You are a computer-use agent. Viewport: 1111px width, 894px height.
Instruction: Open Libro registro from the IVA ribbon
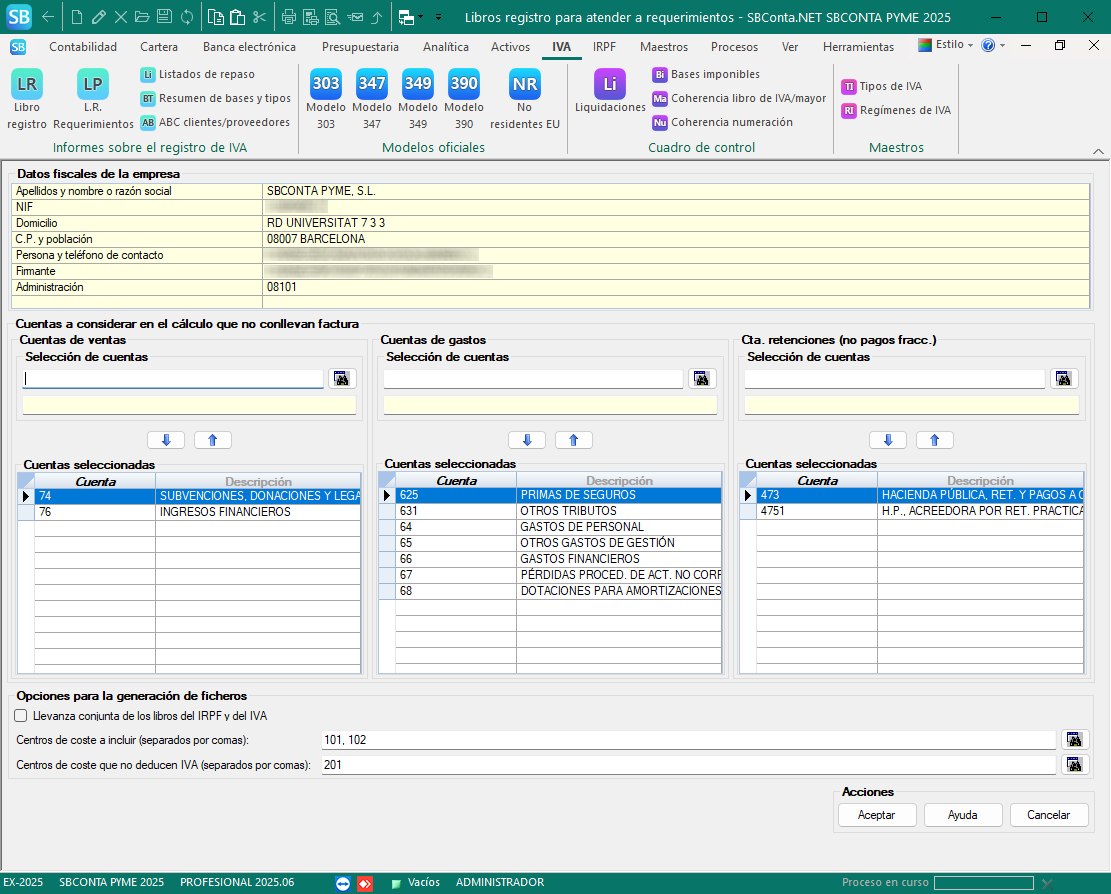[27, 87]
